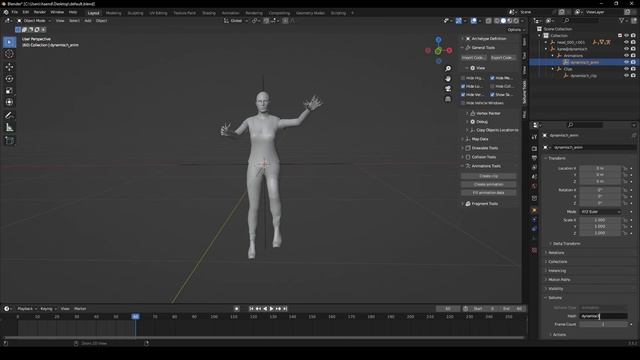Select the Measure tool
The height and width of the screenshot is (360, 640).
coord(9,128)
